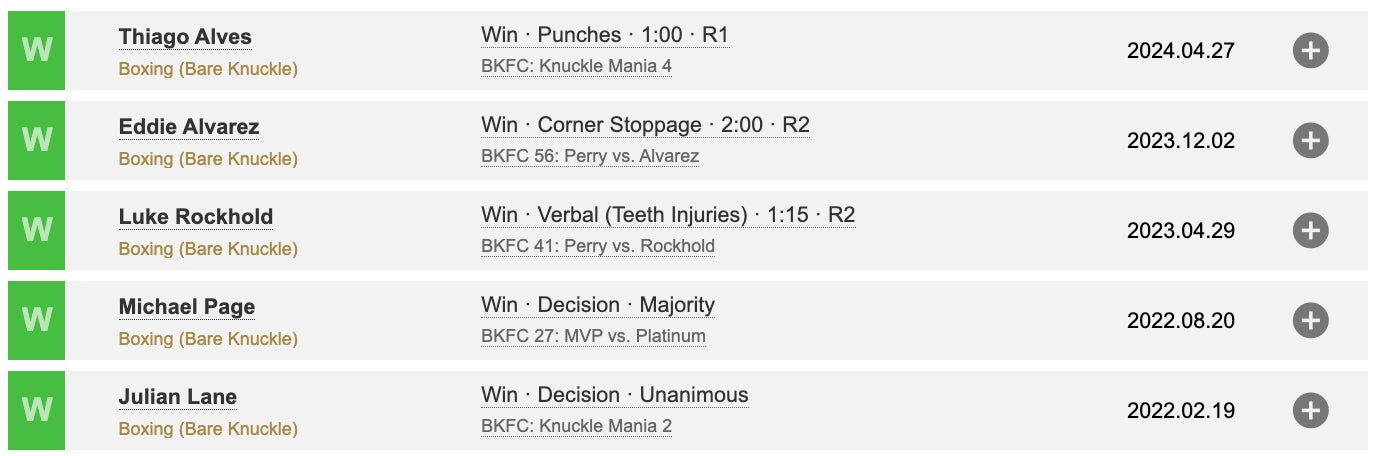The image size is (1378, 456).
Task: Open Julian Lane's profile link
Action: pos(178,397)
